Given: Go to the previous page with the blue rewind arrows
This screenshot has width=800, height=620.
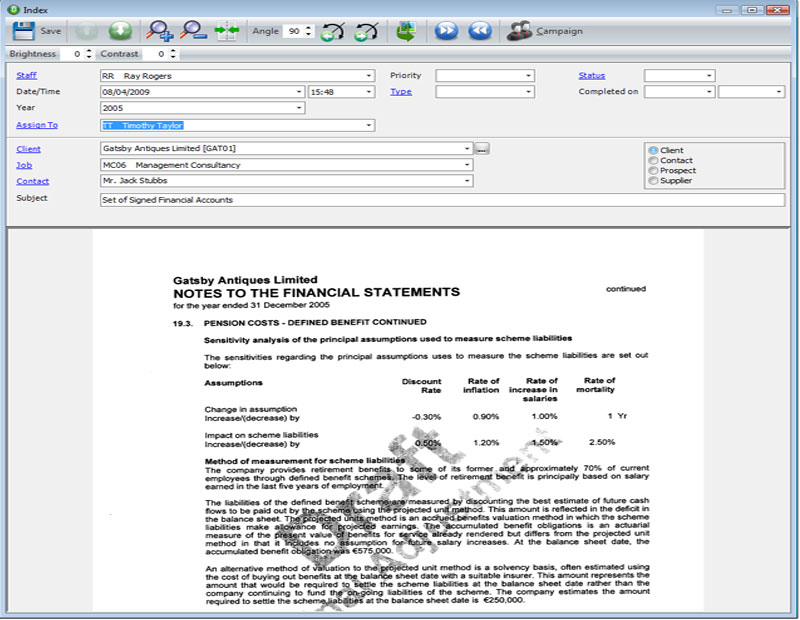Looking at the screenshot, I should click(480, 31).
